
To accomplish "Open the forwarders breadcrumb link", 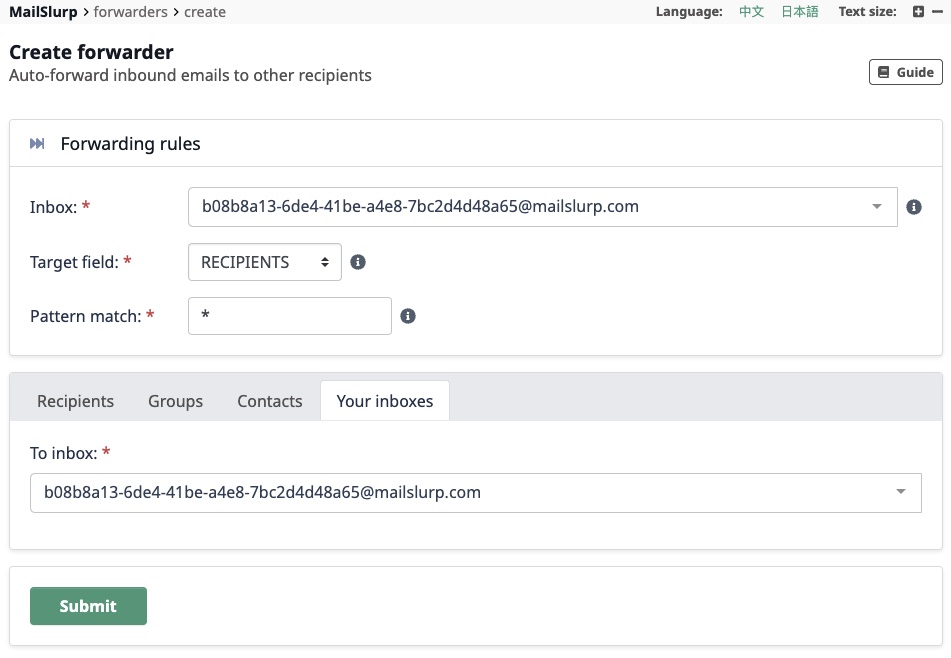I will click(x=130, y=12).
